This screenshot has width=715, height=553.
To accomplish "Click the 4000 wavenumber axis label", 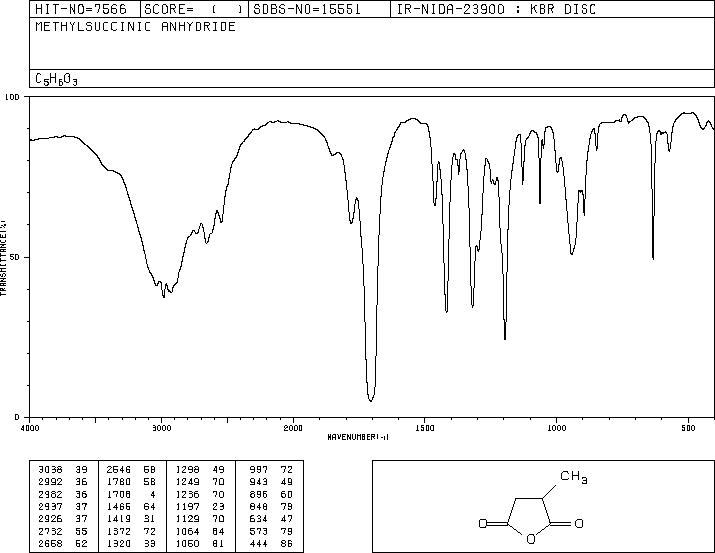I will tap(30, 428).
